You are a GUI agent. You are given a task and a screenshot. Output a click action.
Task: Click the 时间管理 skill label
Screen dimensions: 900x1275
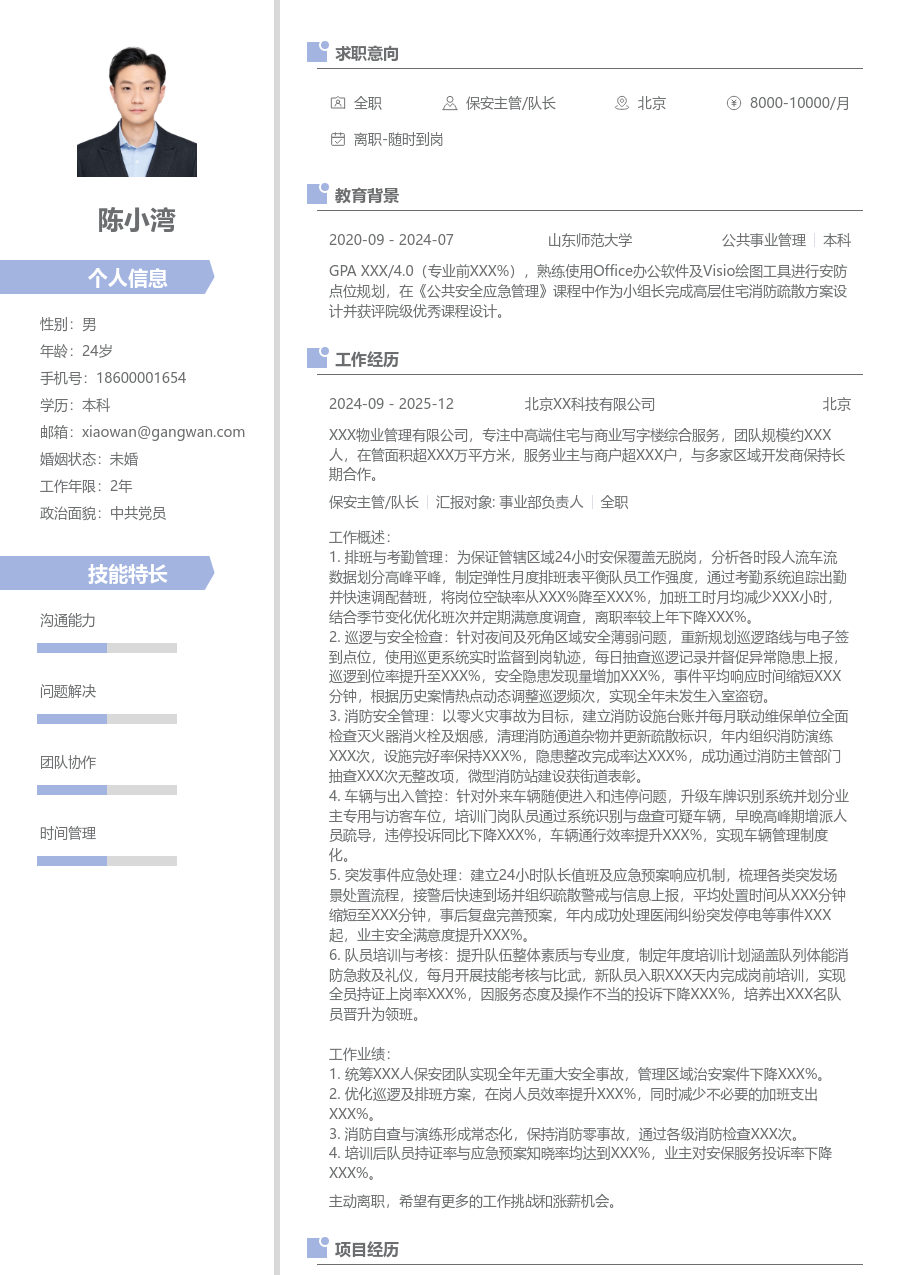[x=68, y=833]
